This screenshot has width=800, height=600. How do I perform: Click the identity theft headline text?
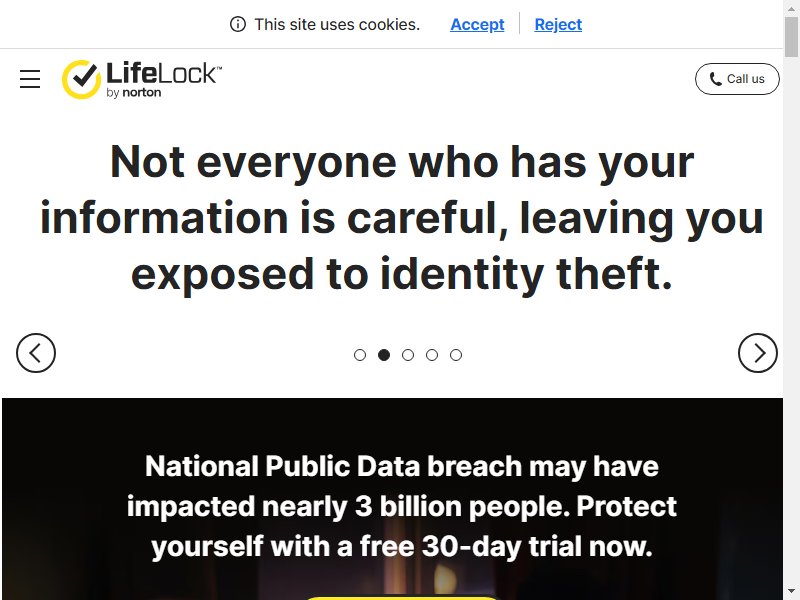point(402,218)
